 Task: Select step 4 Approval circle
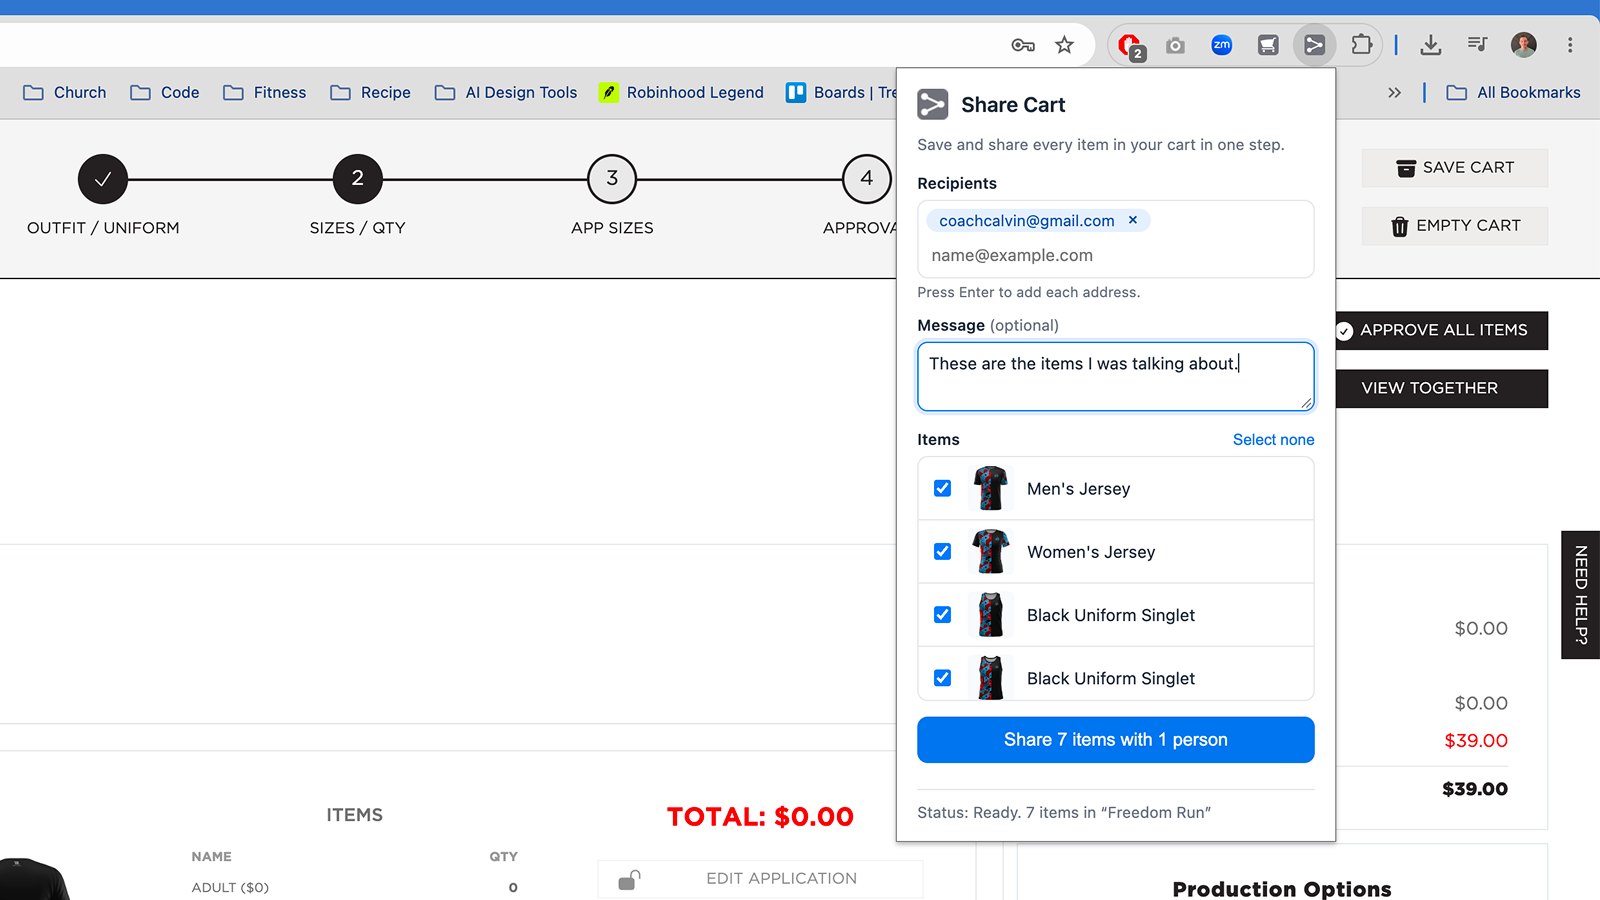click(866, 179)
